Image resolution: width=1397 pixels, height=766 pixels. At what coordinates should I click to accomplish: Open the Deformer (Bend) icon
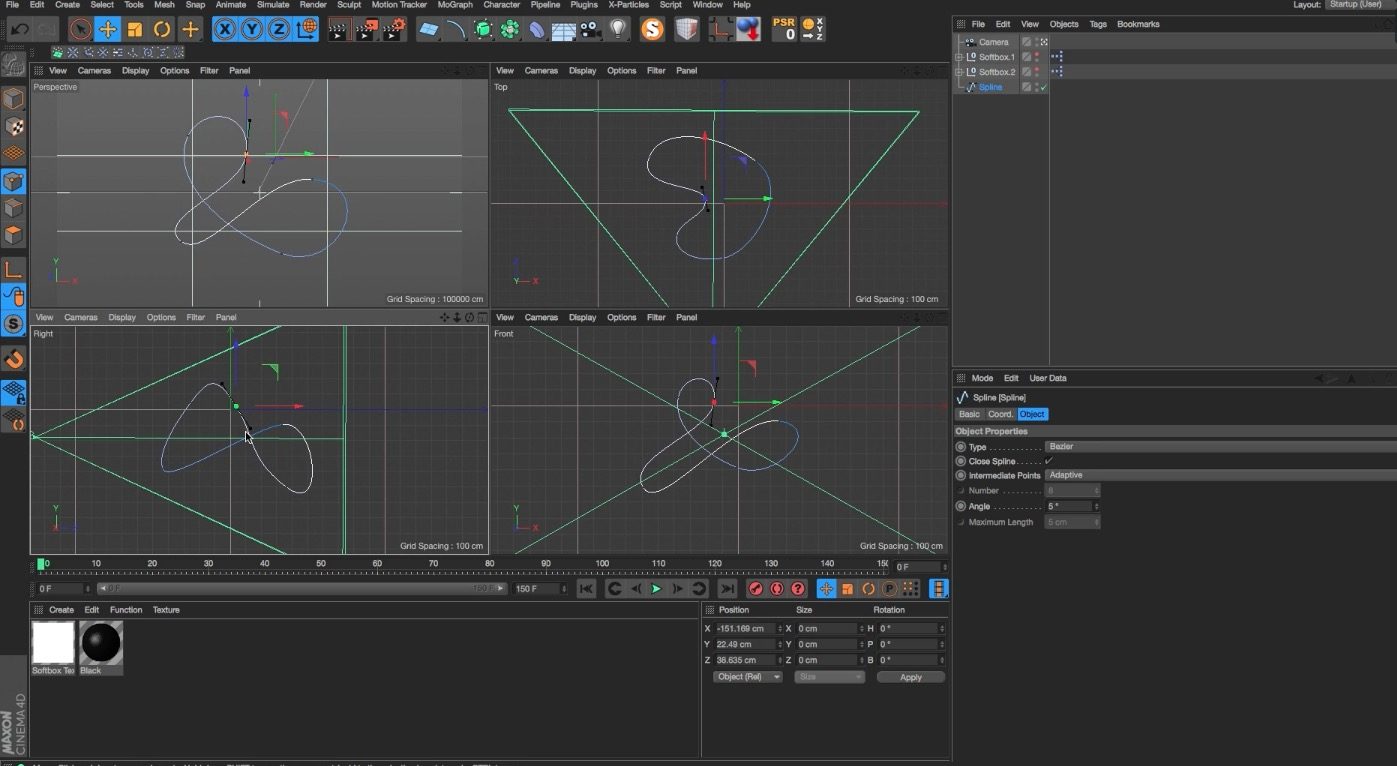(x=537, y=30)
